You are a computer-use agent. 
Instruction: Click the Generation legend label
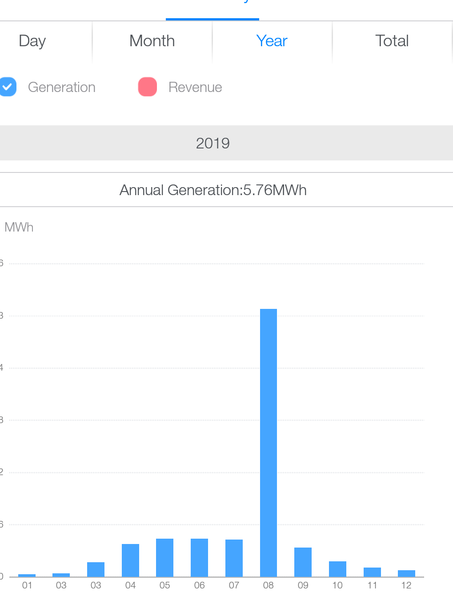(x=62, y=87)
